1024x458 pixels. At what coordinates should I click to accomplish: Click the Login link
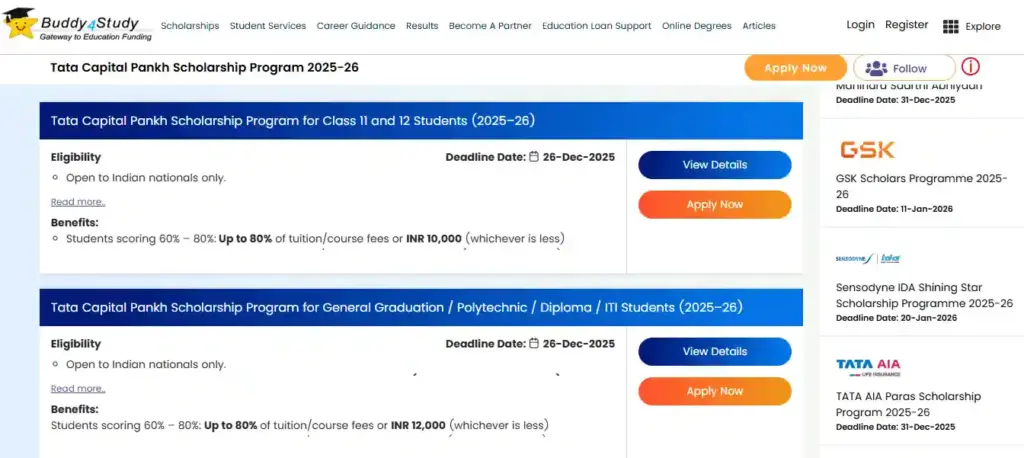860,25
